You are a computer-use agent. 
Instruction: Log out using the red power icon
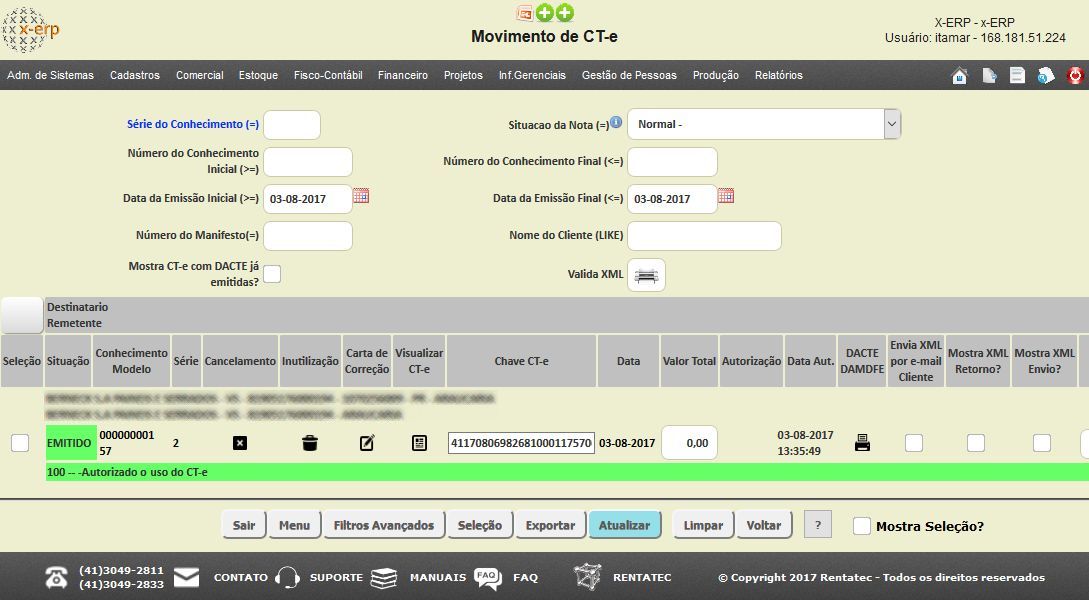tap(1075, 75)
